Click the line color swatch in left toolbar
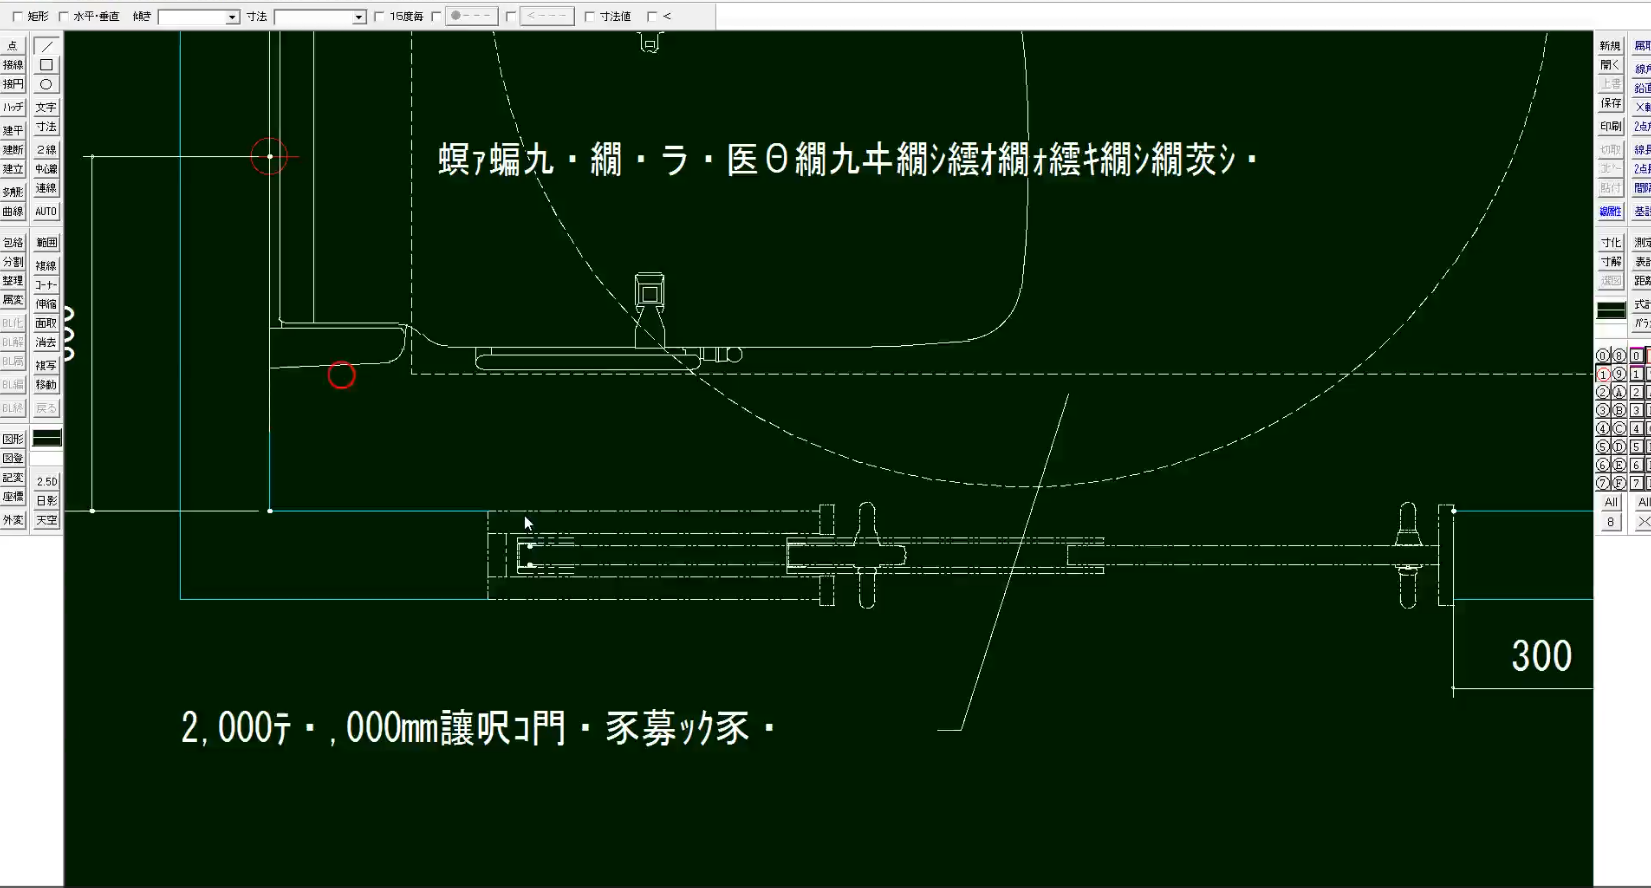This screenshot has width=1651, height=888. pyautogui.click(x=46, y=438)
